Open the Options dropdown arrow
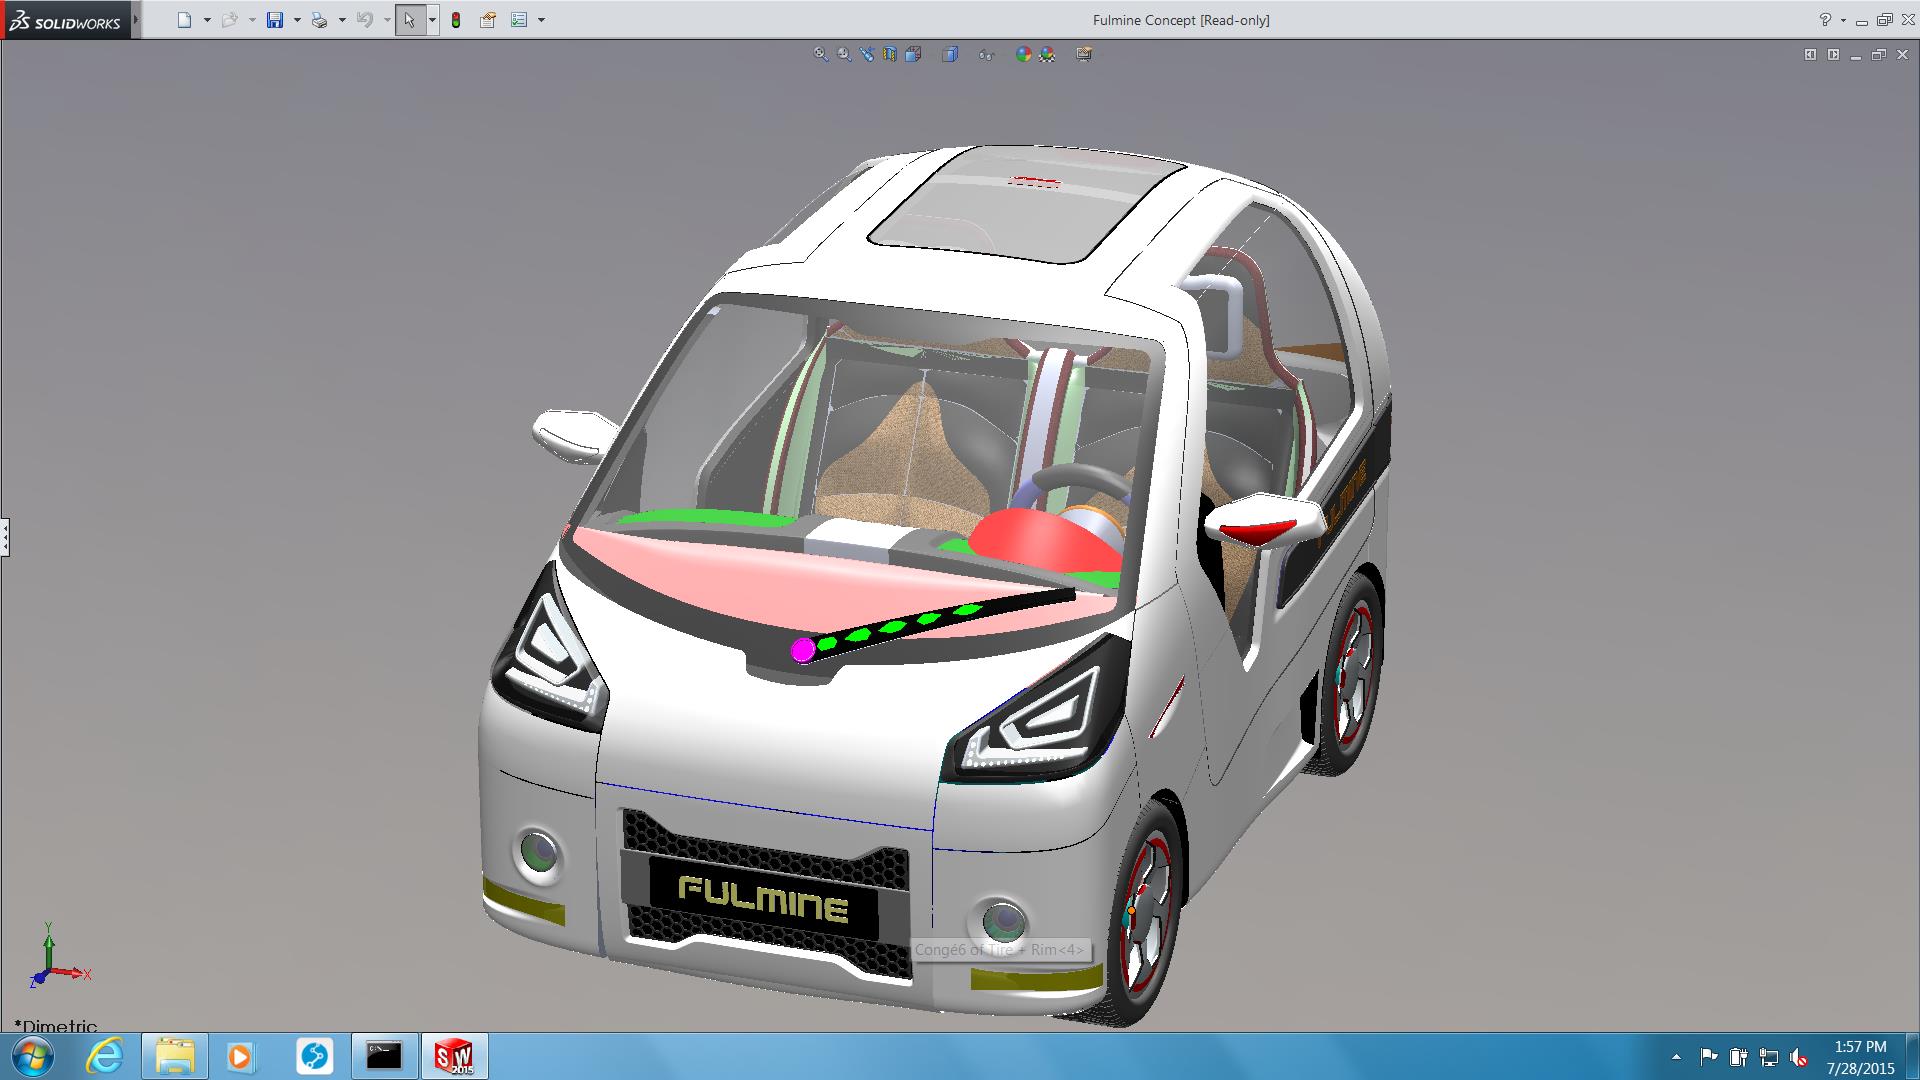The image size is (1920, 1080). click(542, 20)
